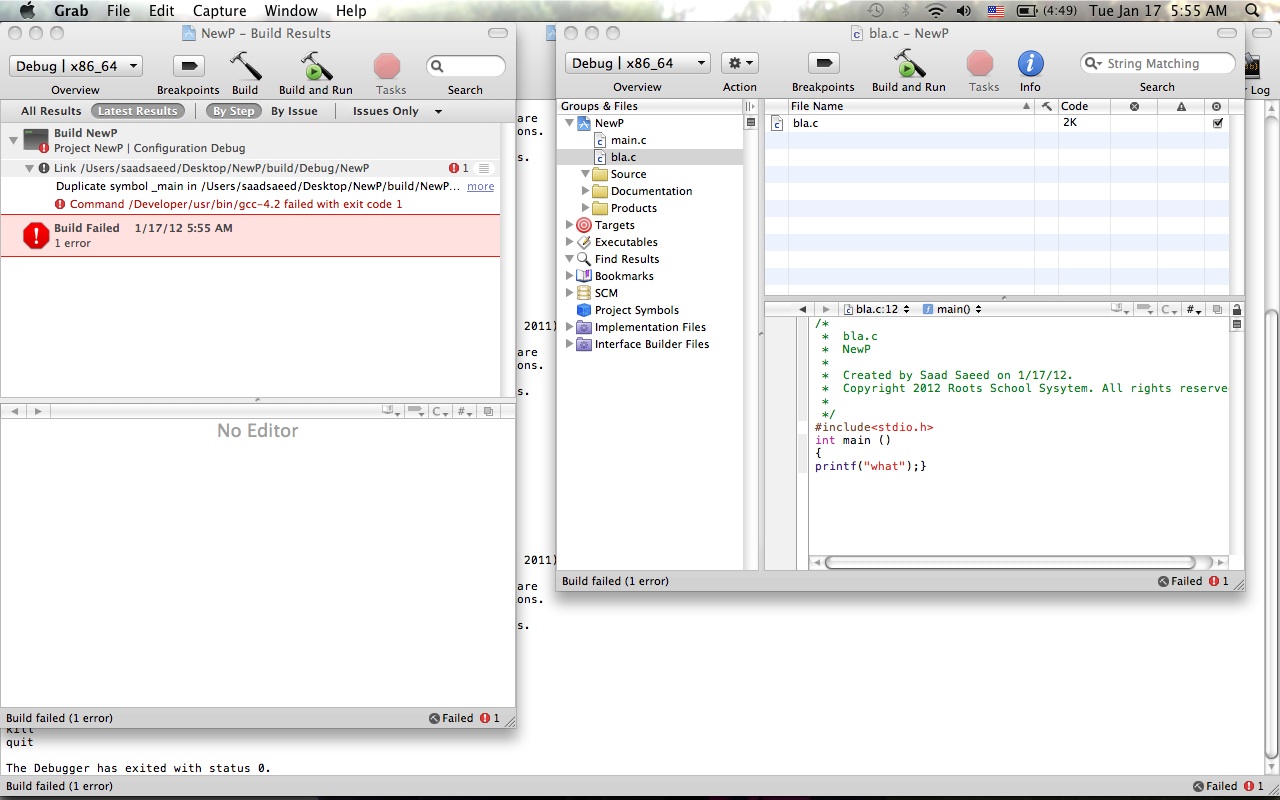Click Breakpoints button in NewP project window
The image size is (1280, 800).
823,64
